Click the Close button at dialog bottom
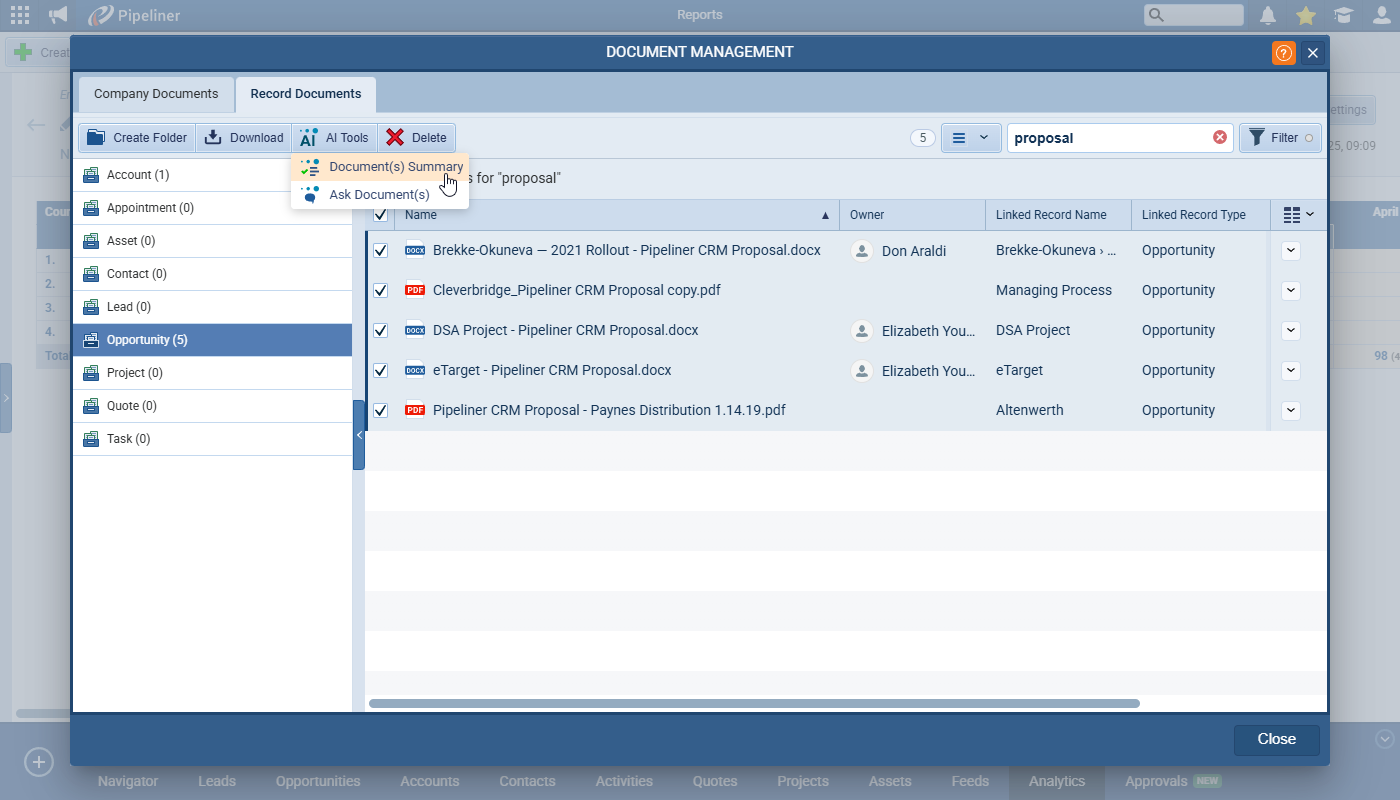The width and height of the screenshot is (1400, 800). click(1276, 739)
